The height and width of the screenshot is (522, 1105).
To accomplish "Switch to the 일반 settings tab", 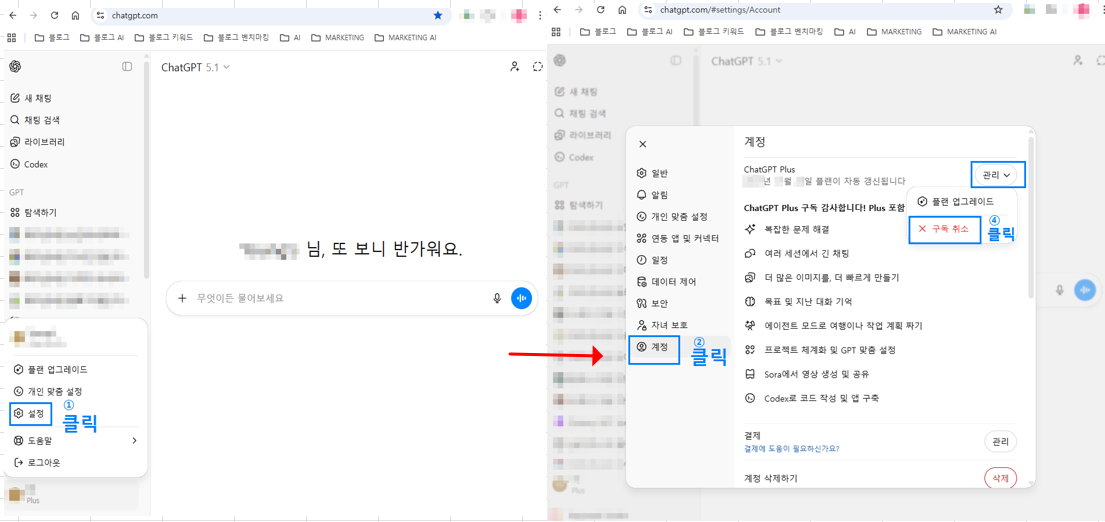I will click(x=653, y=173).
